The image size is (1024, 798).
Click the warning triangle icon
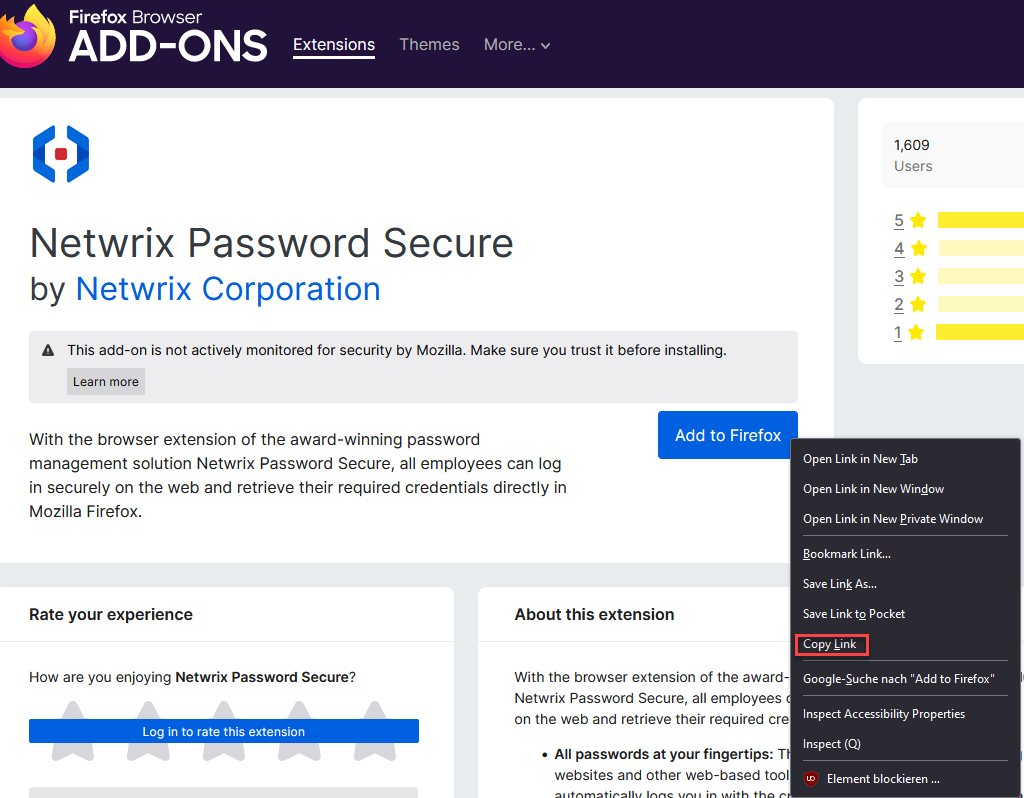pyautogui.click(x=48, y=351)
